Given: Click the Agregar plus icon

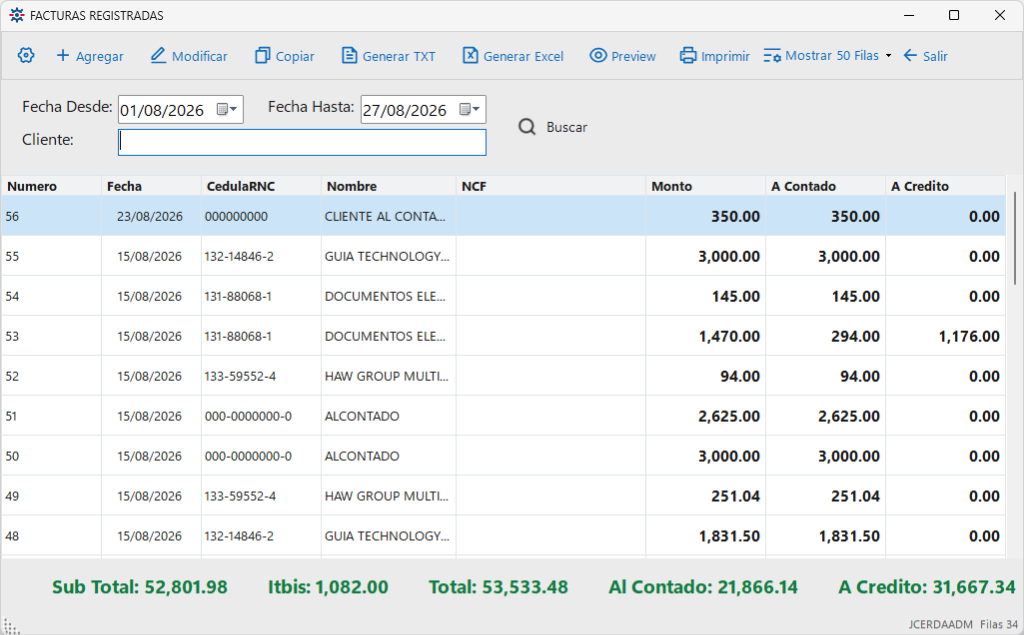Looking at the screenshot, I should (x=63, y=56).
